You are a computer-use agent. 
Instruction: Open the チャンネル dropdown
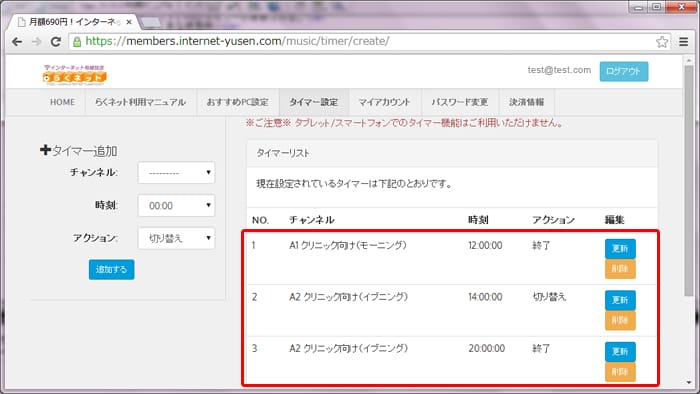click(x=176, y=173)
